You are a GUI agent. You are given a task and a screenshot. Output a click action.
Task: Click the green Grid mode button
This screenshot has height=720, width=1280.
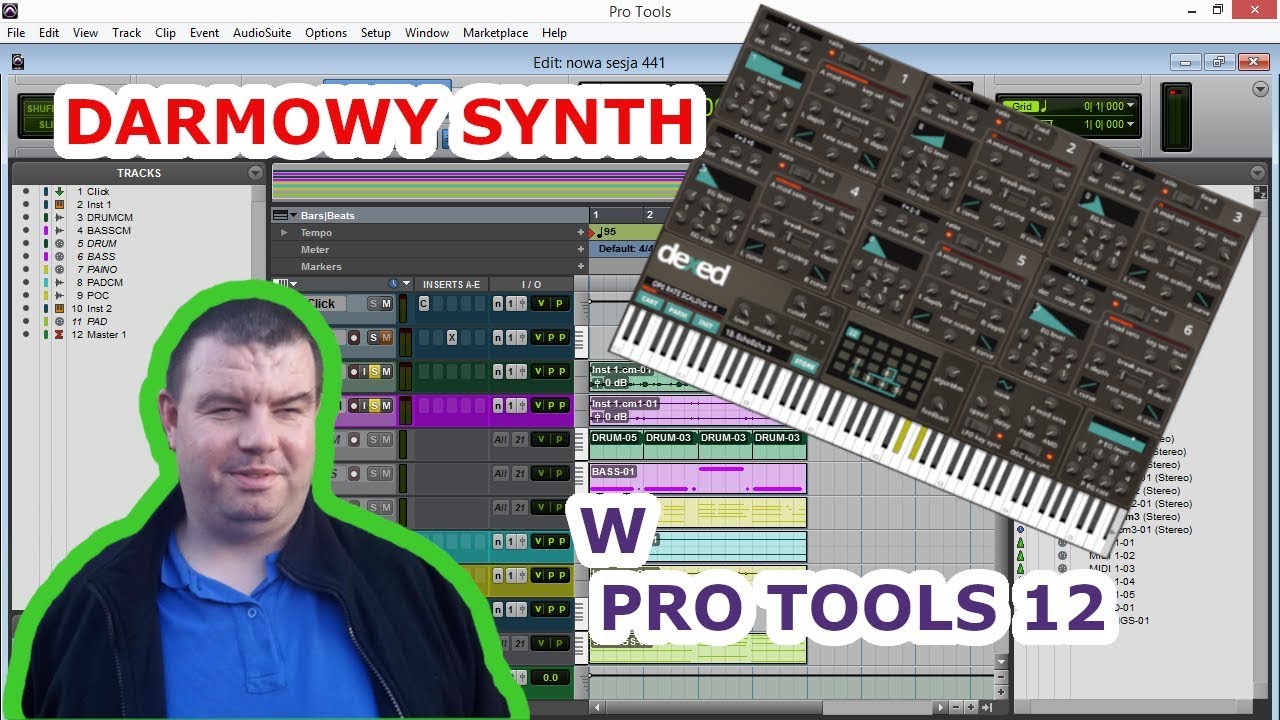(x=1022, y=106)
